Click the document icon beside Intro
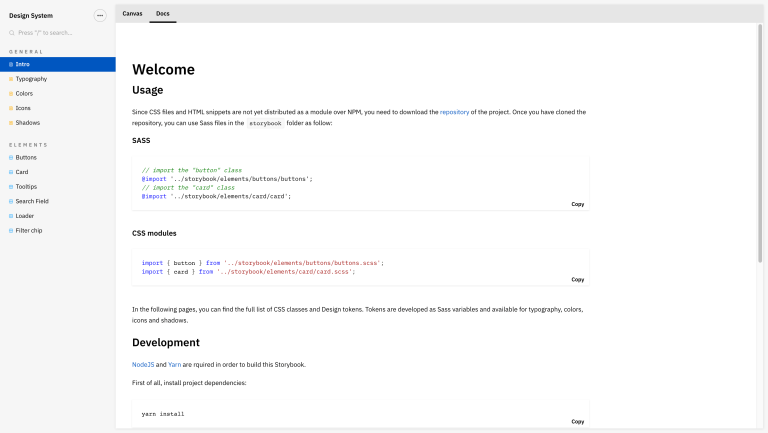The width and height of the screenshot is (768, 433). [11, 64]
